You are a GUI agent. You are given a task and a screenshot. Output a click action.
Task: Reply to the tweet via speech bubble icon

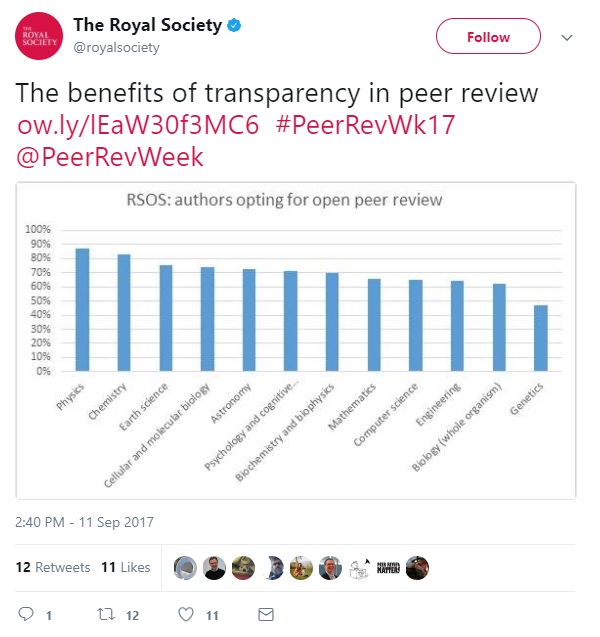click(27, 613)
